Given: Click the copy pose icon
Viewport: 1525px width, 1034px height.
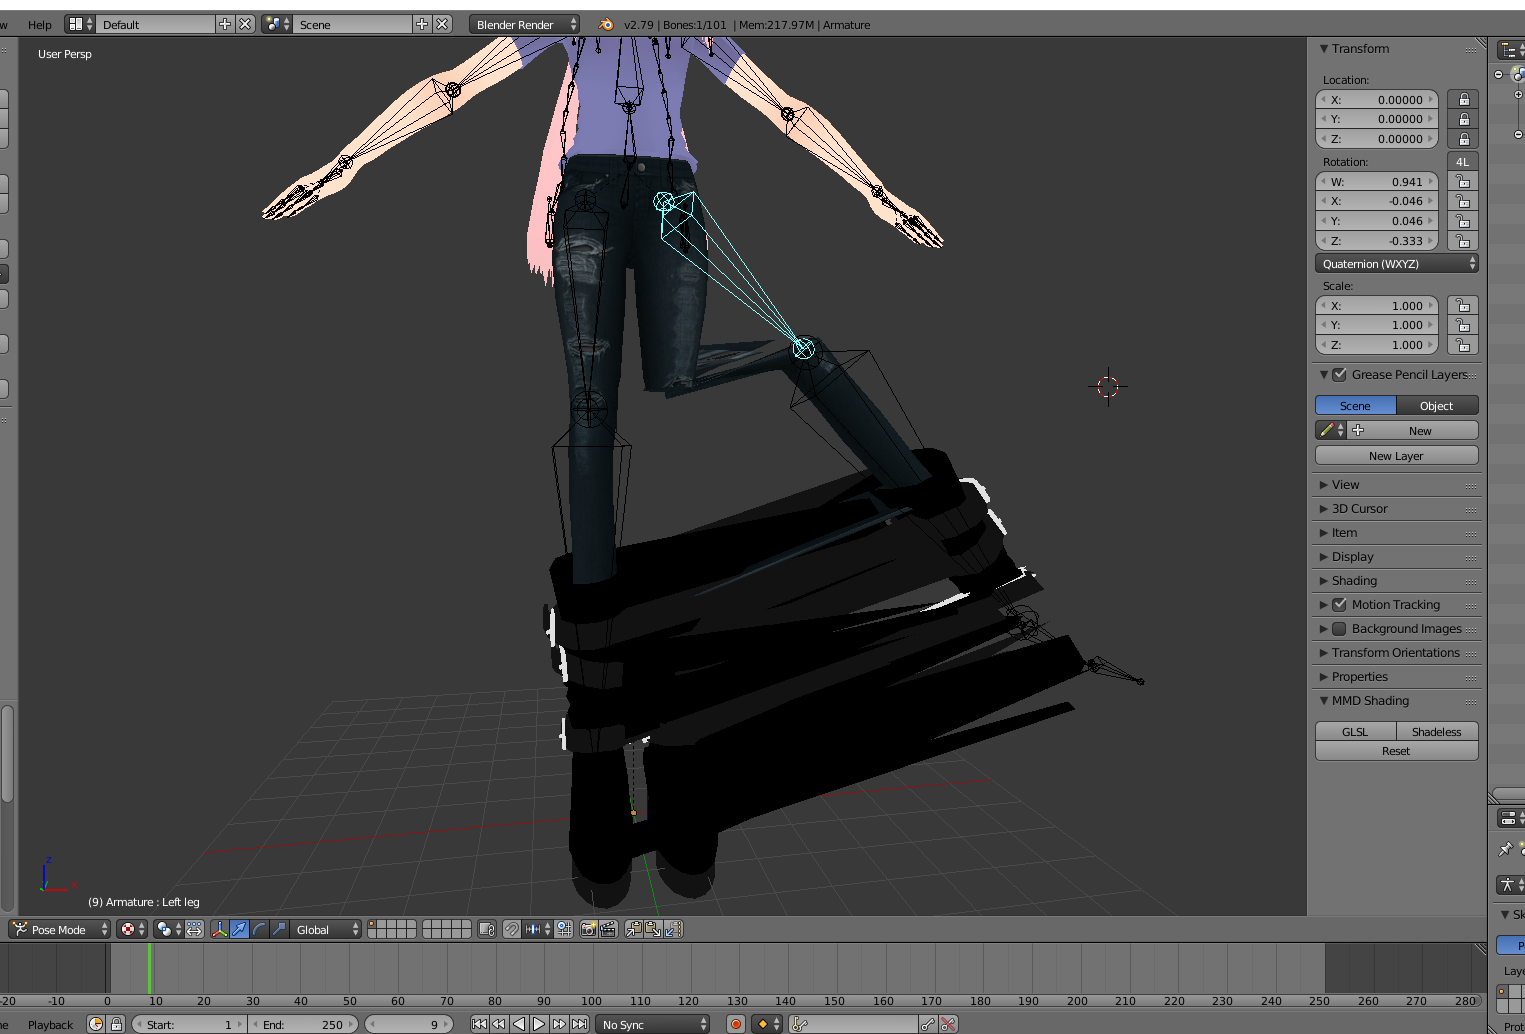Looking at the screenshot, I should [633, 929].
